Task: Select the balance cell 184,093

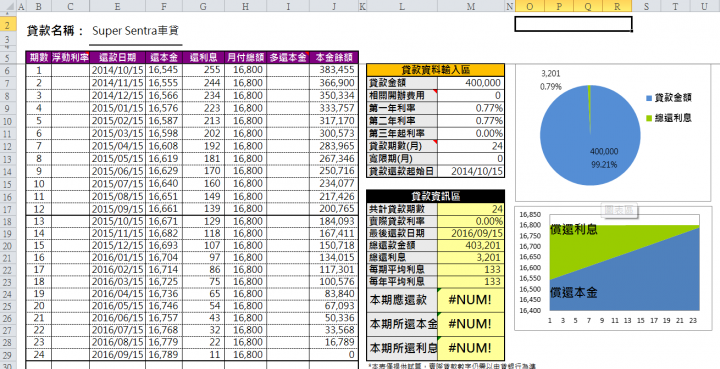Action: [x=334, y=221]
